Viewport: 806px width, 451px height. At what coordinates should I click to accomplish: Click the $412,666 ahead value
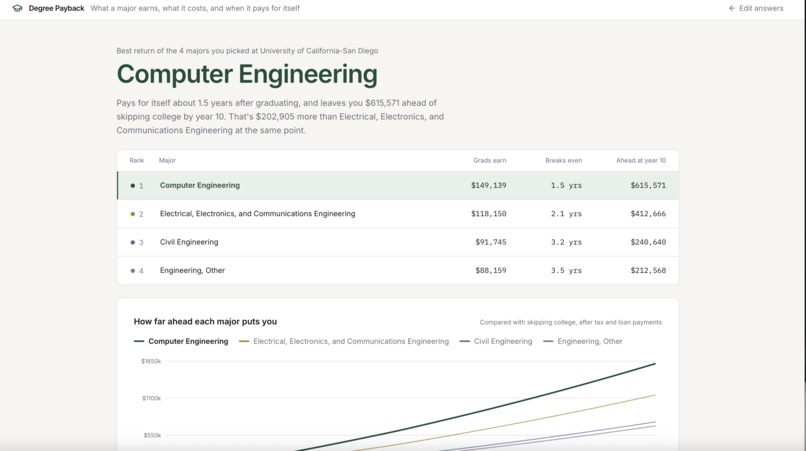click(x=648, y=213)
